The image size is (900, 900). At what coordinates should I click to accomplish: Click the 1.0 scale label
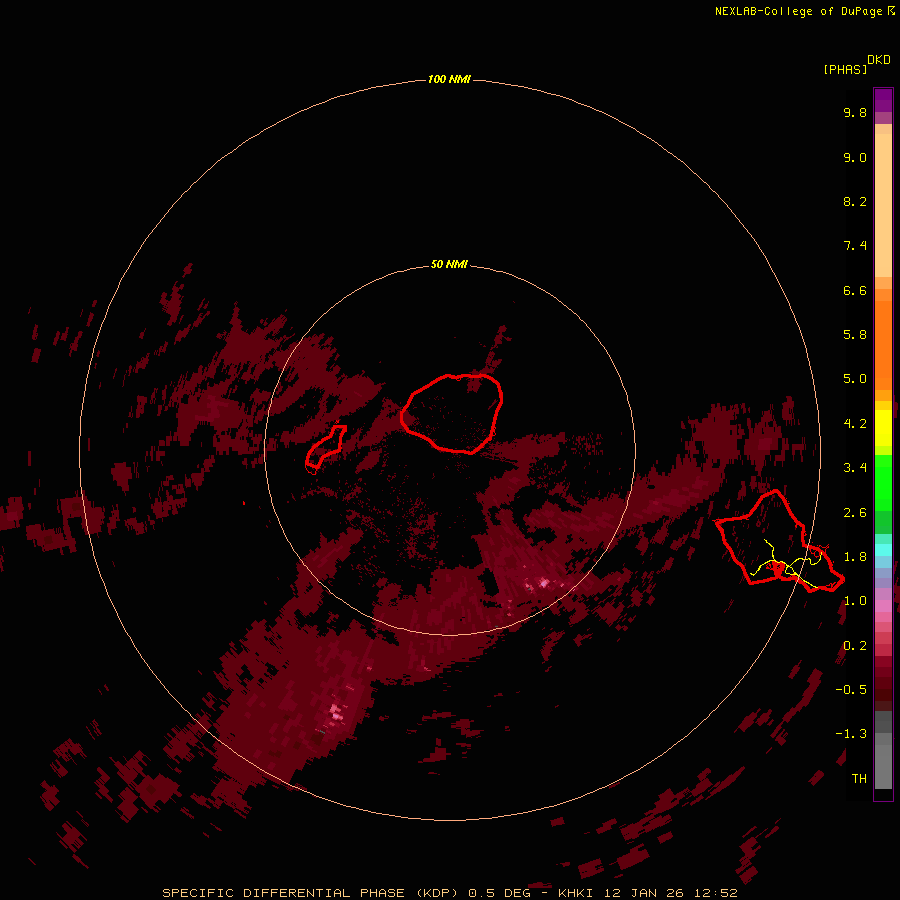(855, 601)
